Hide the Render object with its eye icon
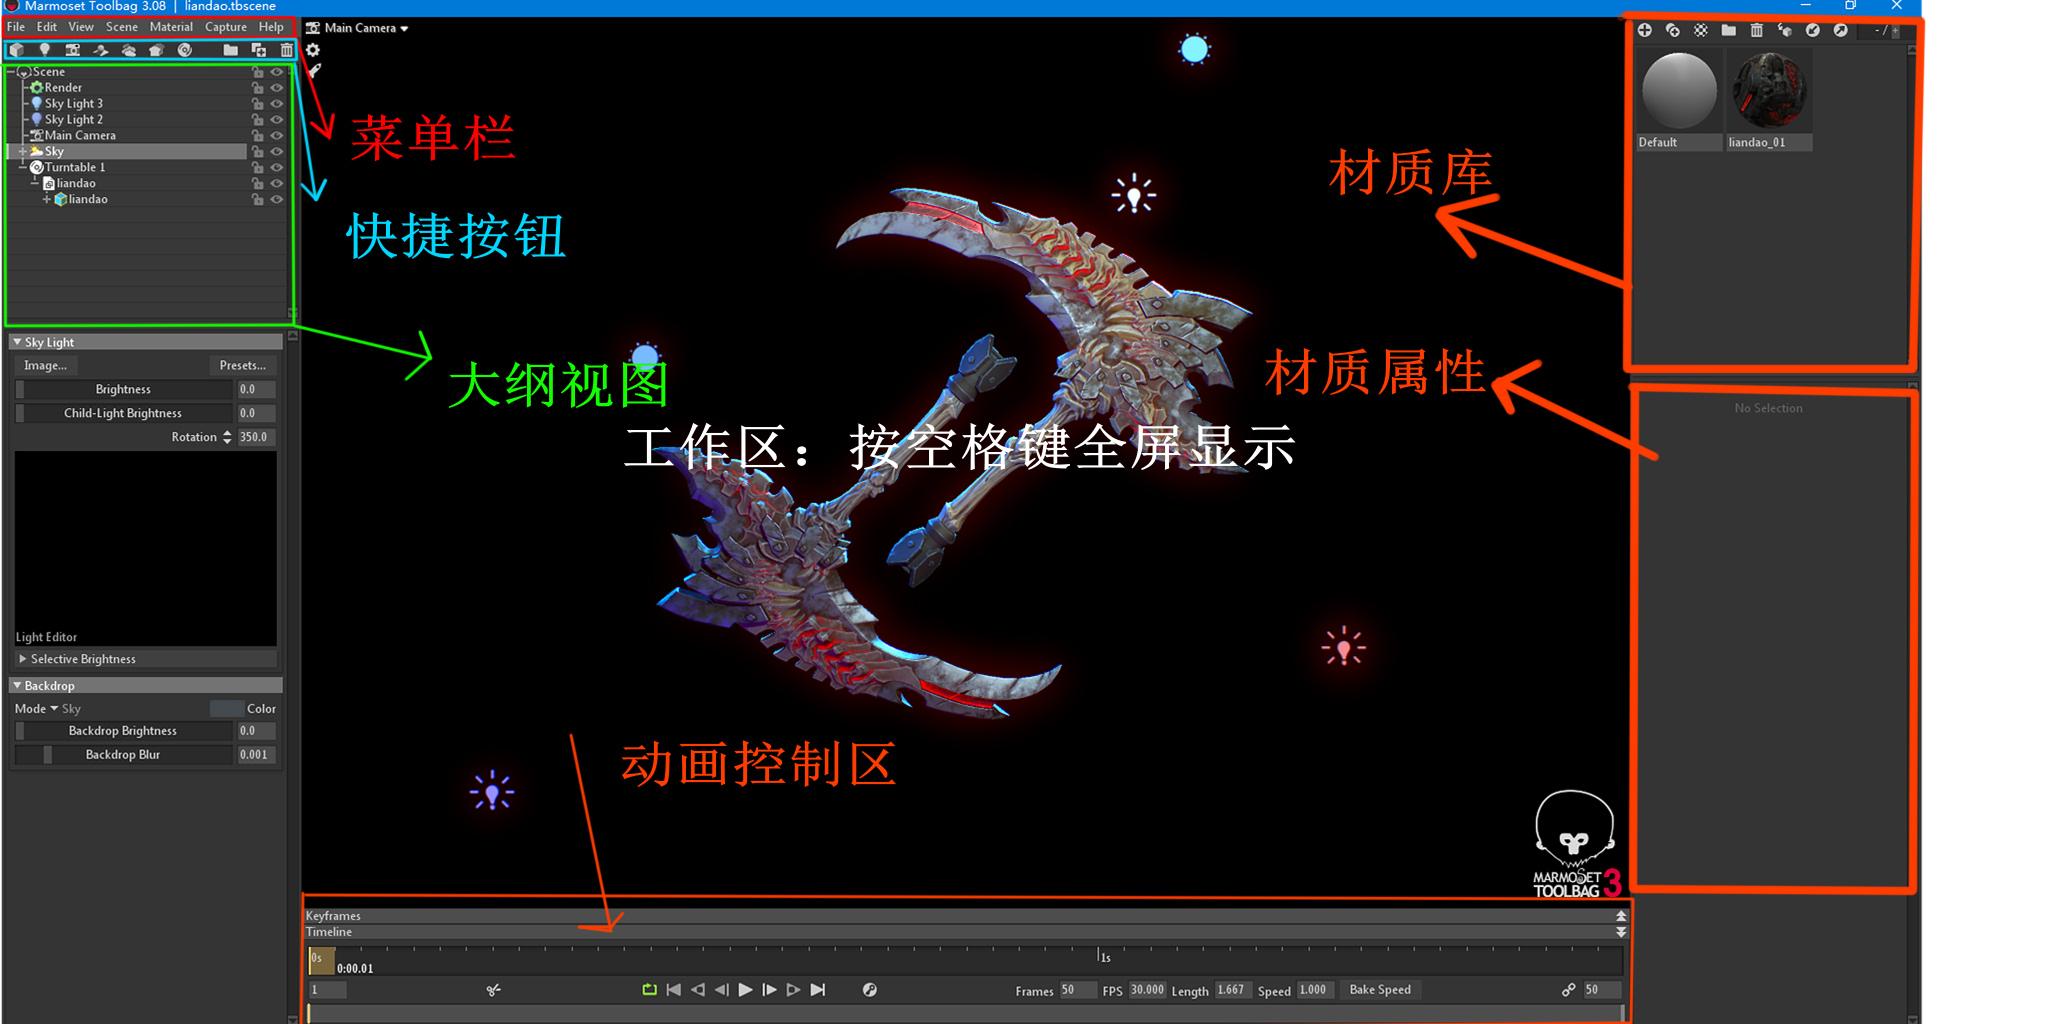This screenshot has width=2048, height=1024. click(277, 88)
